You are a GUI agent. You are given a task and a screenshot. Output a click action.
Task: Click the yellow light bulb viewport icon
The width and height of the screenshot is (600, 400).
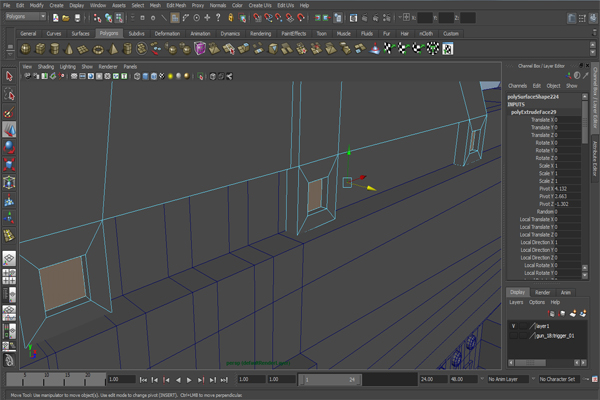[170, 76]
